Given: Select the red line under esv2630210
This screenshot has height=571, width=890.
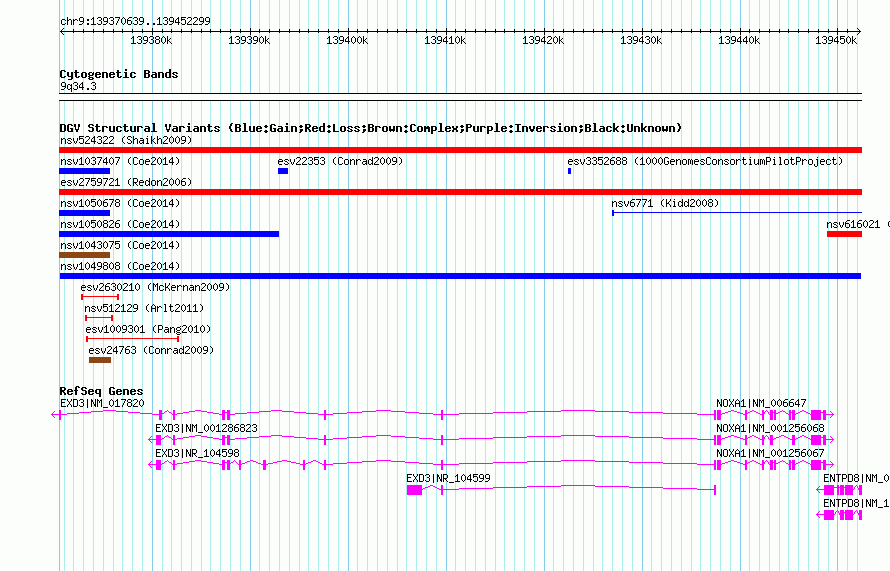Looking at the screenshot, I should click(100, 297).
